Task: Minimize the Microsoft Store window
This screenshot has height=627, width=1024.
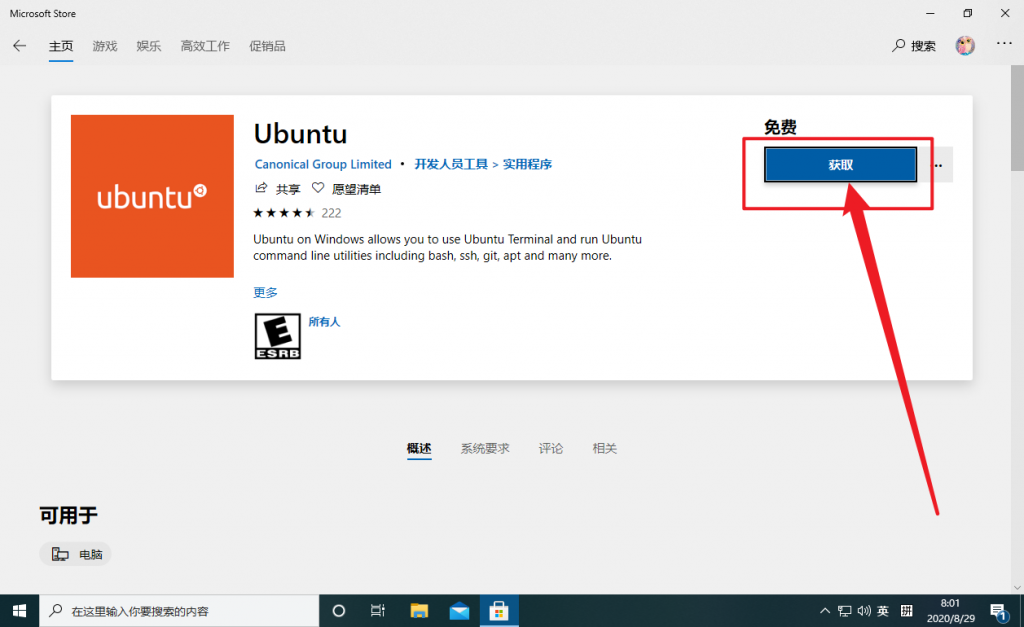Action: tap(930, 13)
